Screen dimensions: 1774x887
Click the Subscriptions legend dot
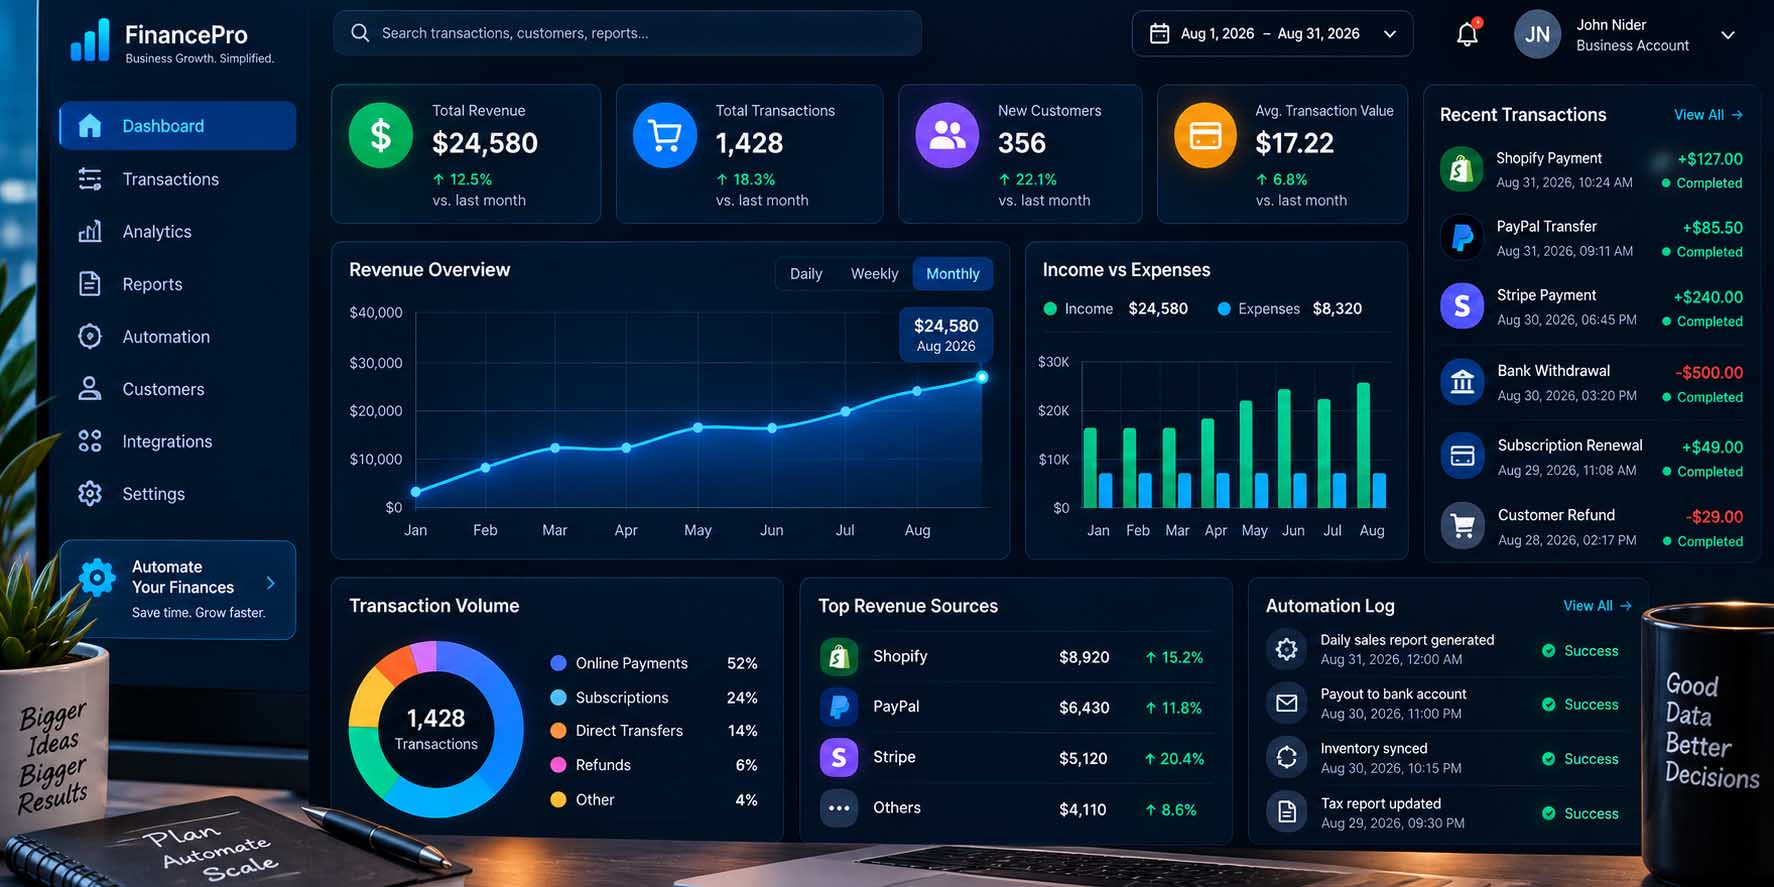pyautogui.click(x=559, y=697)
